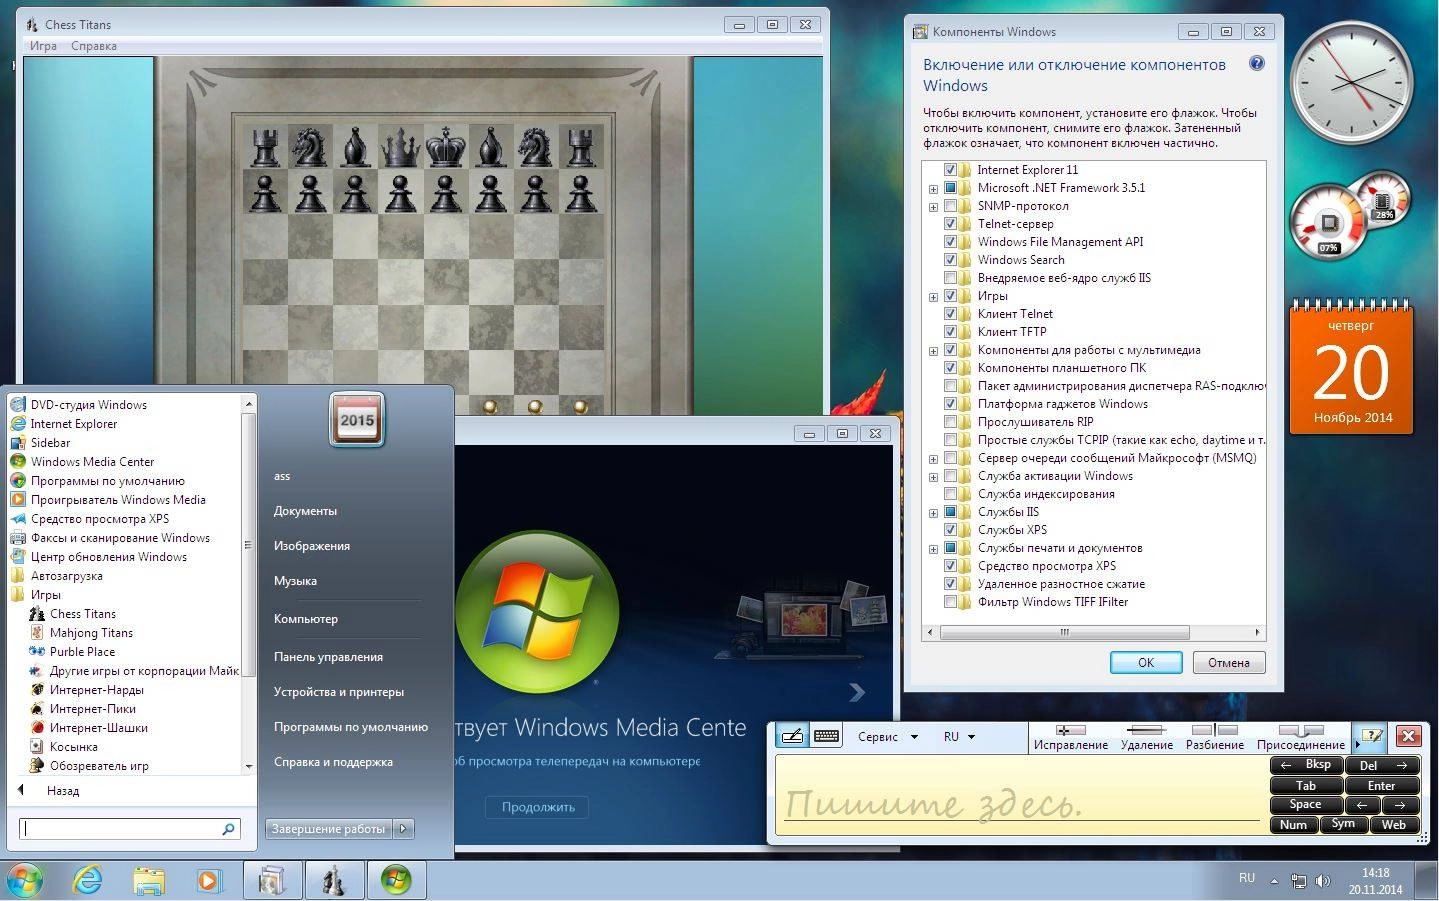Click Отмена in Компоненты Windows dialog

tap(1228, 663)
